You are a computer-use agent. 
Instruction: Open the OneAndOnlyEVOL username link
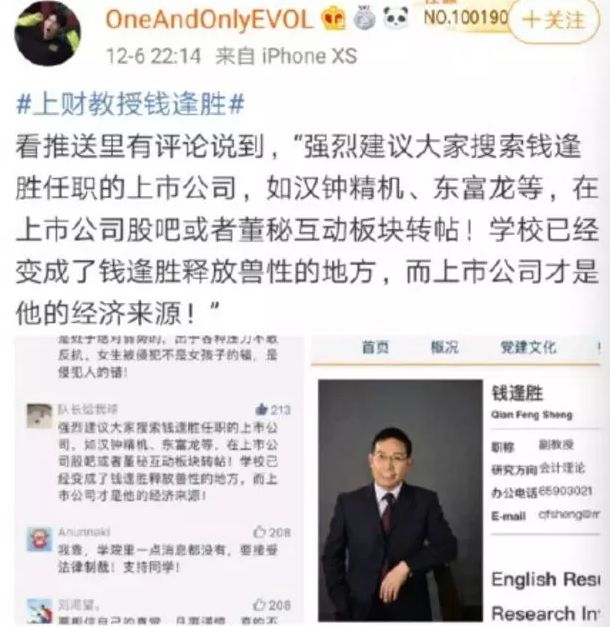[x=209, y=19]
